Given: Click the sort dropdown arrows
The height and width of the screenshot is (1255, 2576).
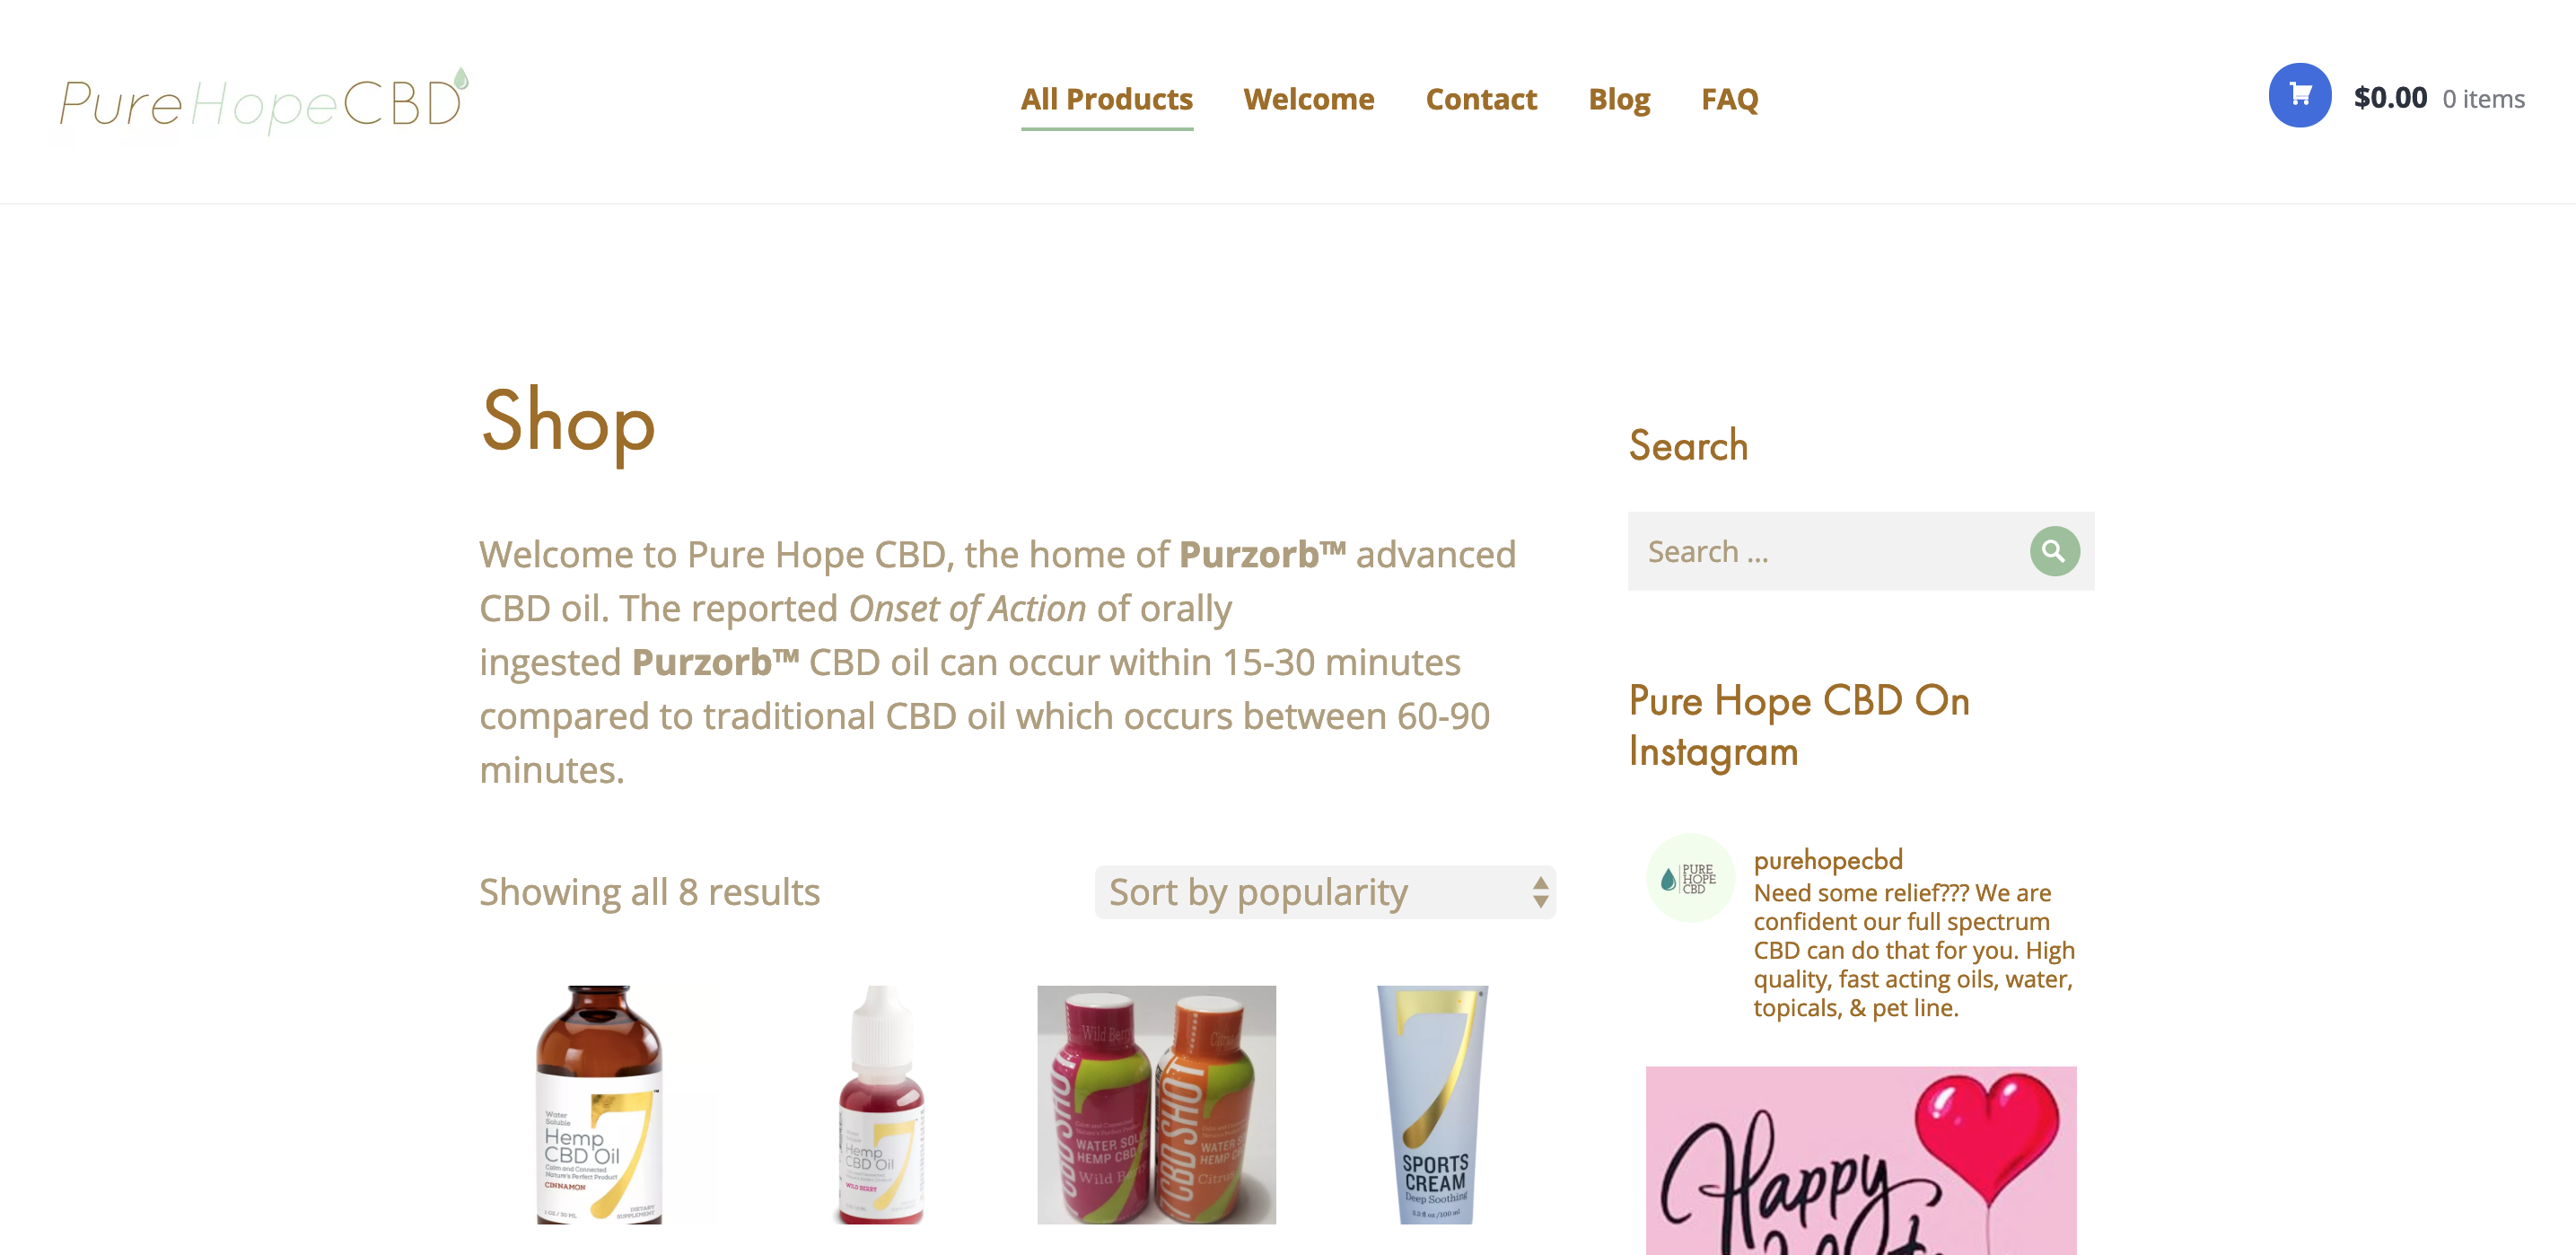Looking at the screenshot, I should coord(1540,892).
